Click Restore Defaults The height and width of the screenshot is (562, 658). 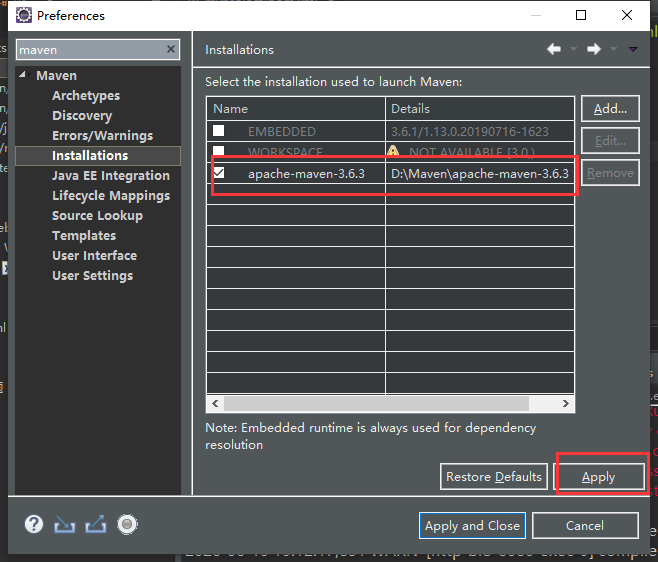[494, 477]
